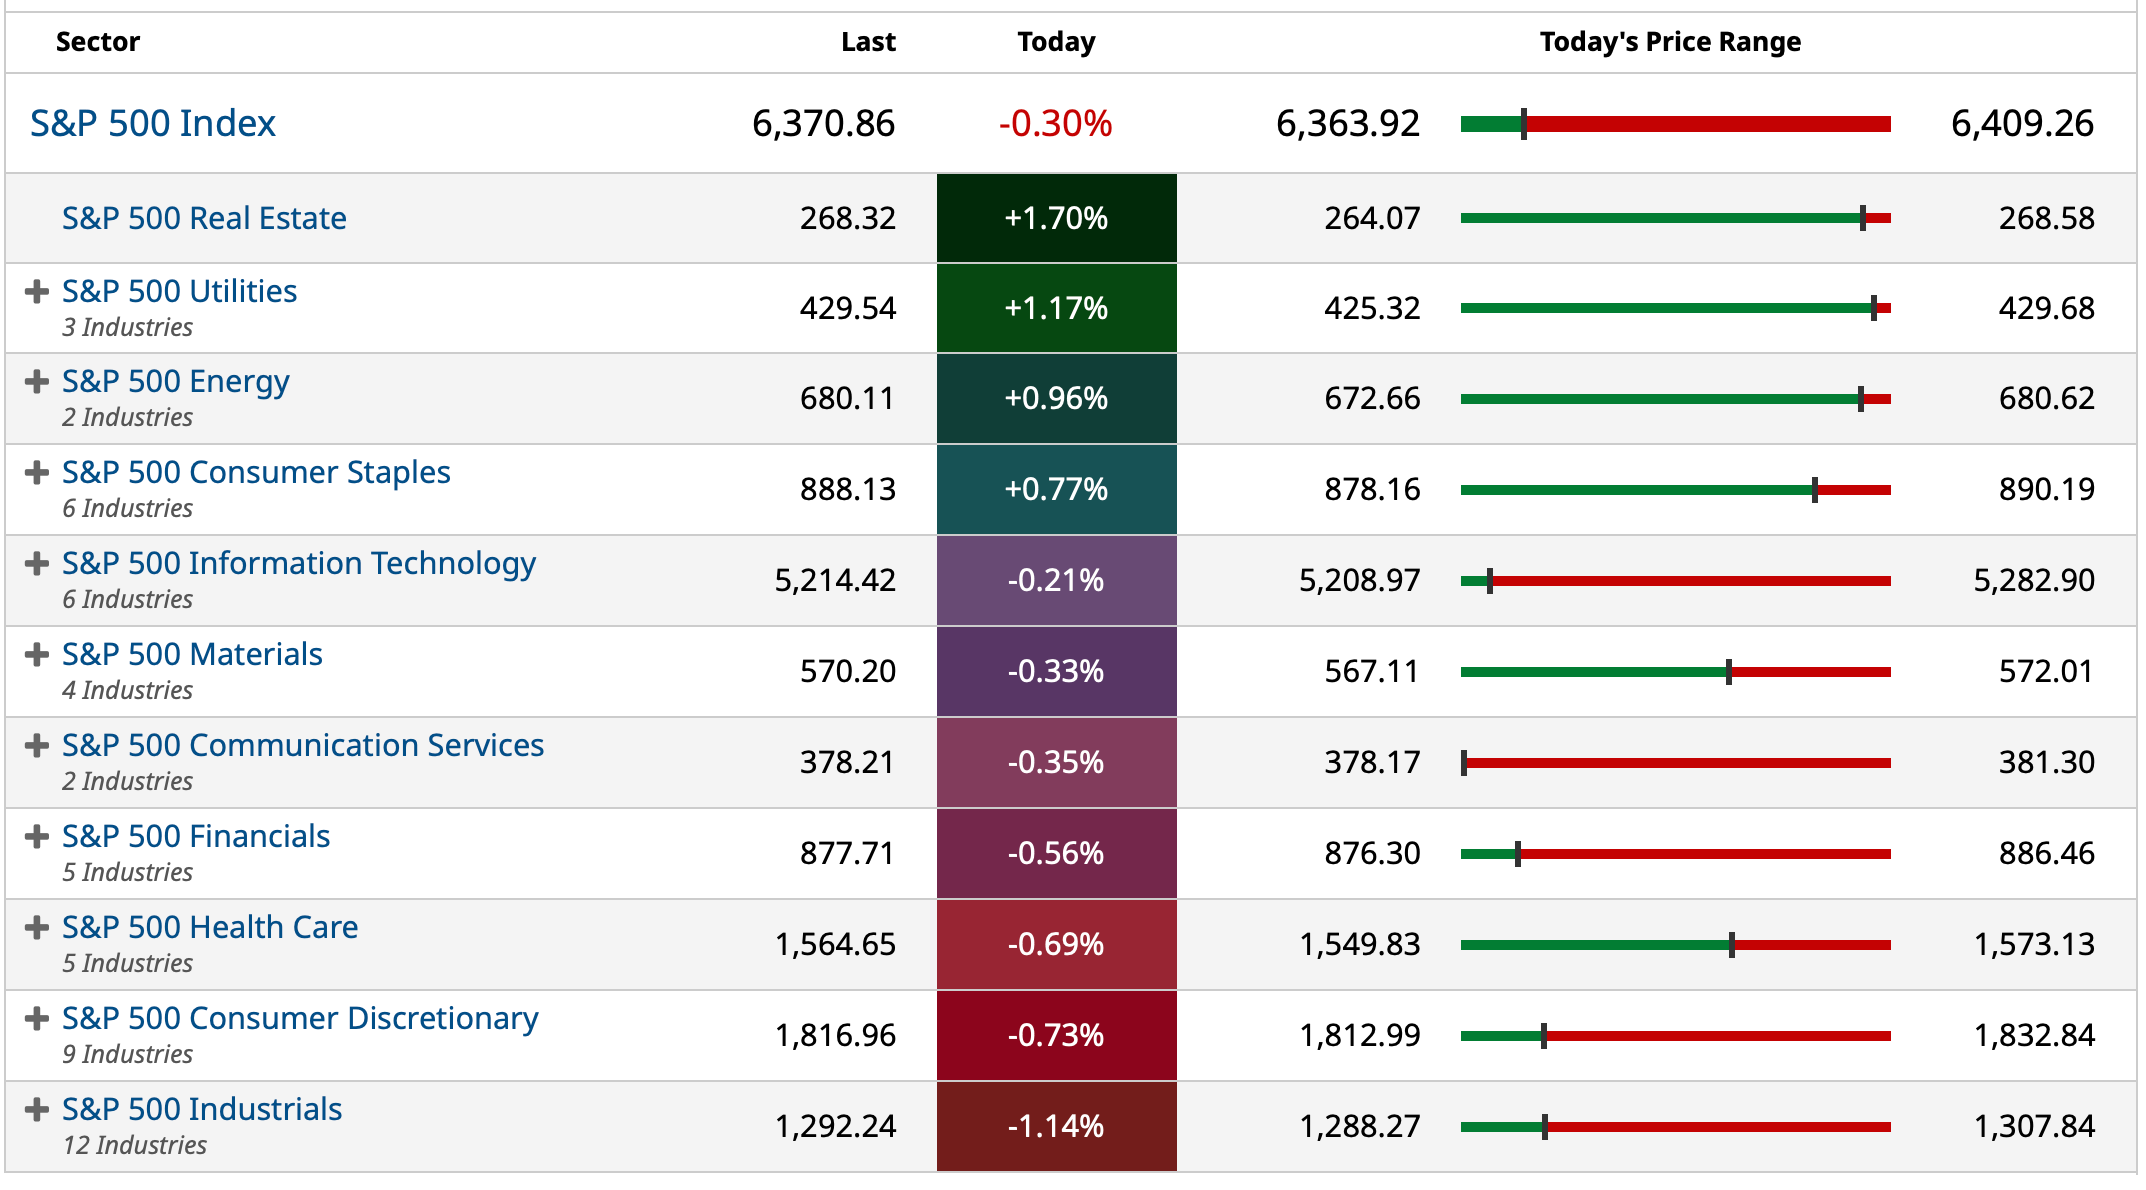Screen dimensions: 2146x1190
Task: Open S&P 500 Utilities sector page
Action: pos(180,292)
